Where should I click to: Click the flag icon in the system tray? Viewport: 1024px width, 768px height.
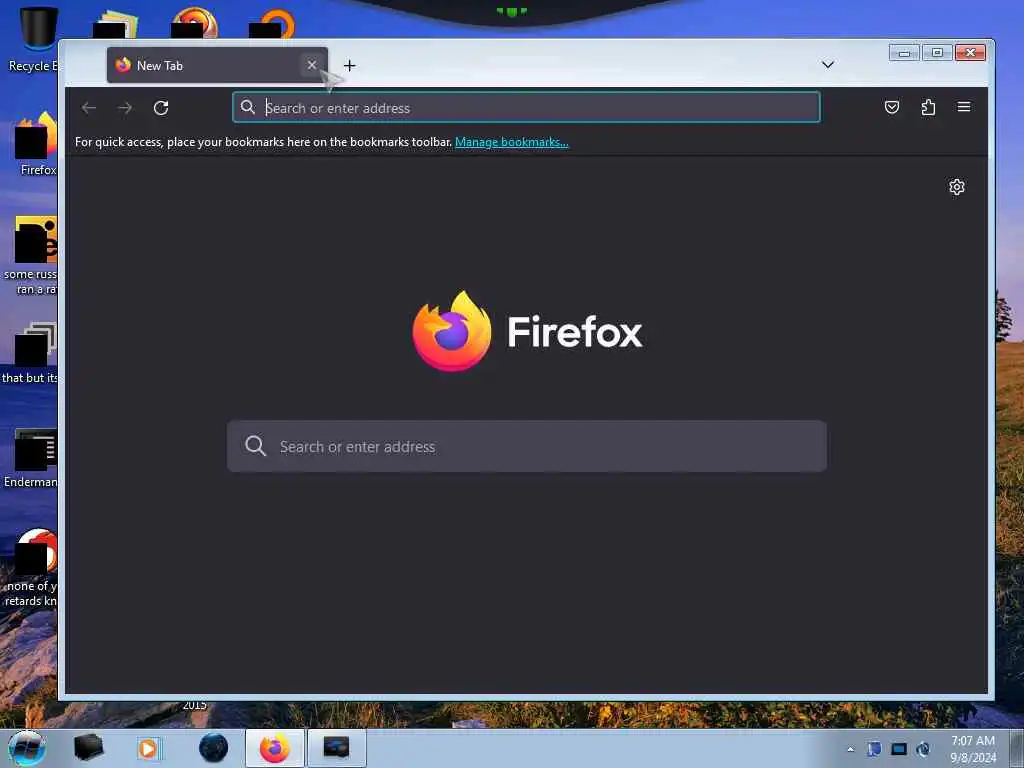[874, 748]
